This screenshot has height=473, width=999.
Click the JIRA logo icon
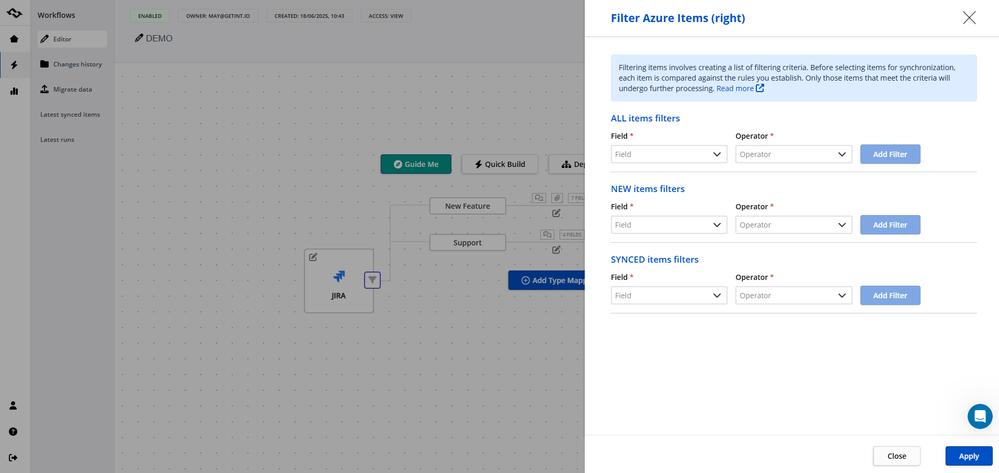point(339,276)
